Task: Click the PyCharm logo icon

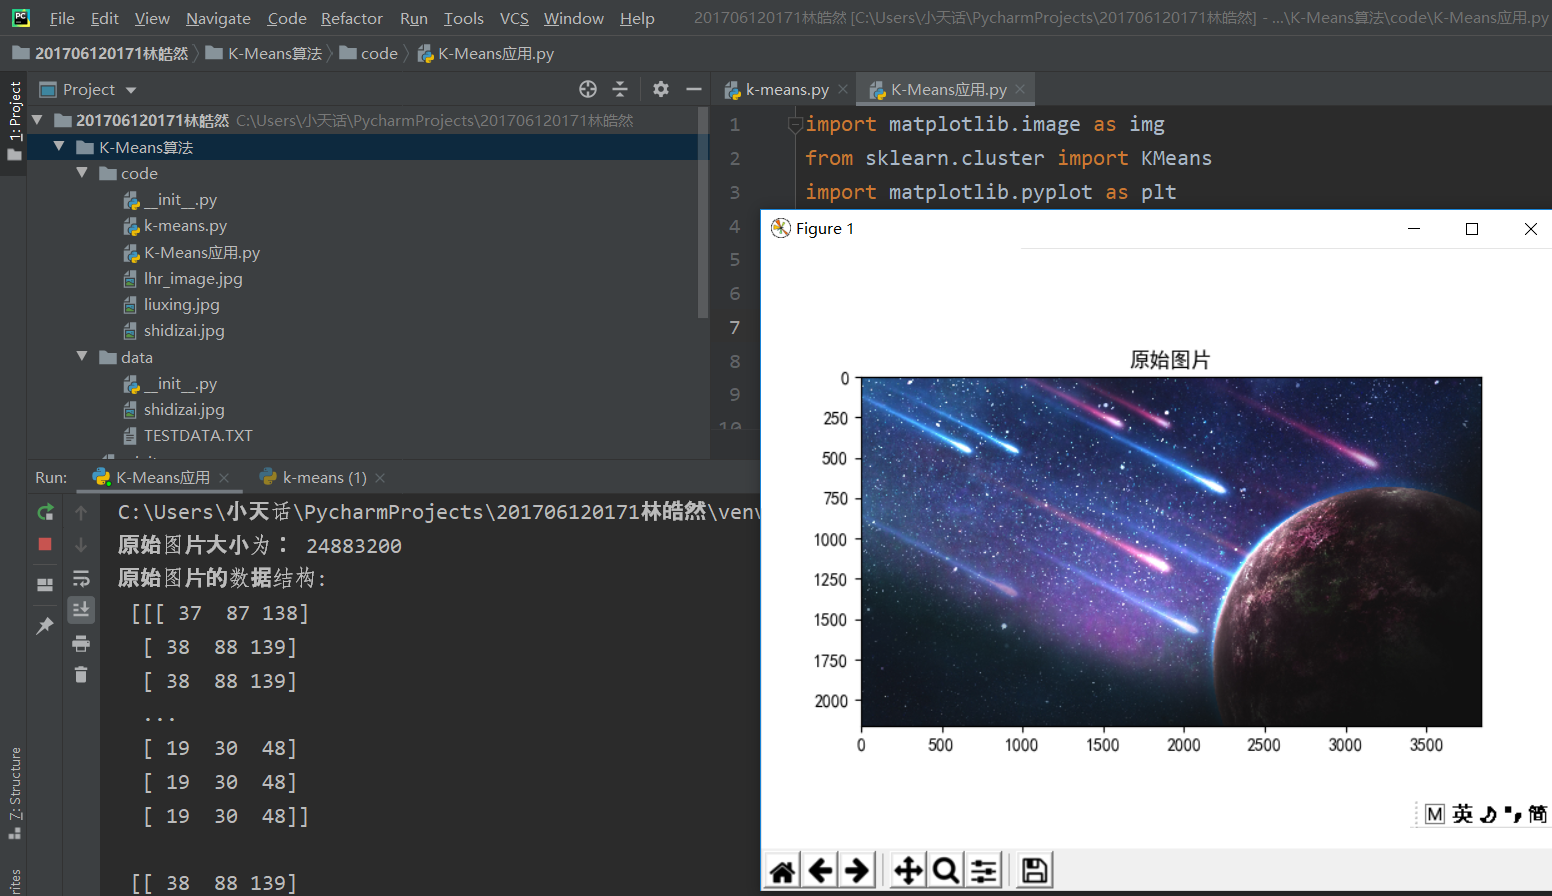Action: coord(21,18)
